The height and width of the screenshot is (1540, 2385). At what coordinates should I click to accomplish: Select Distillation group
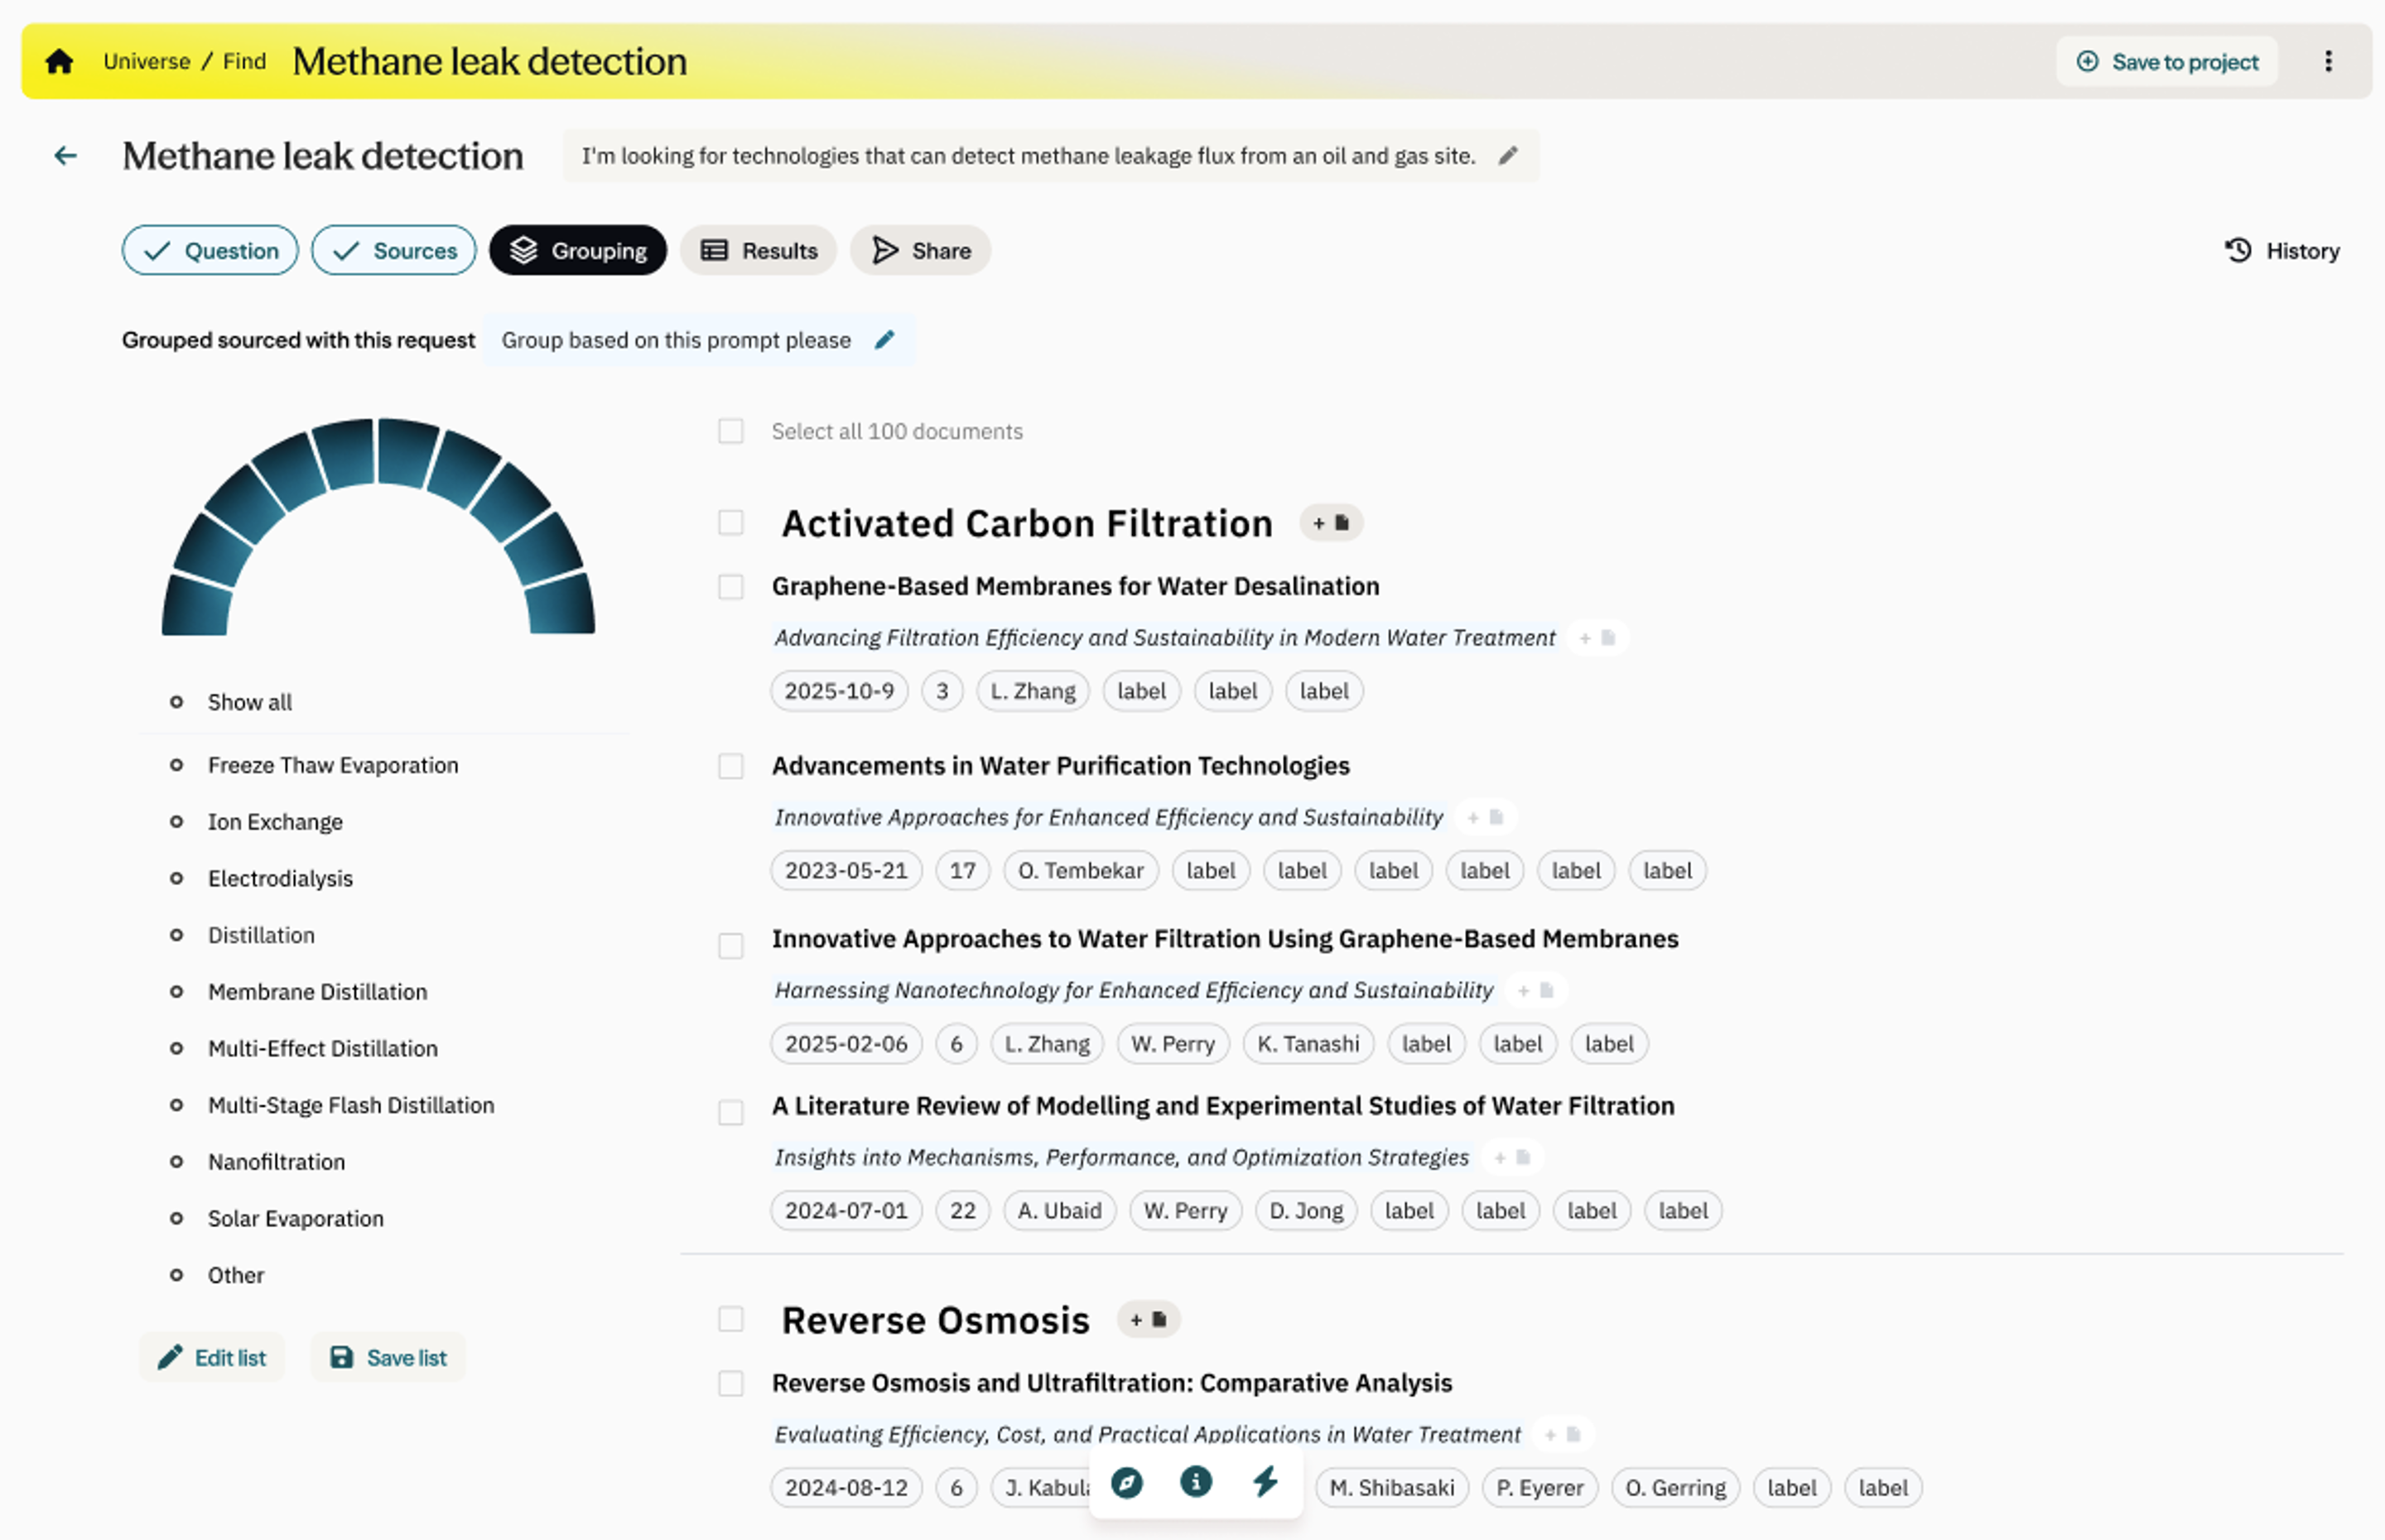(x=261, y=936)
